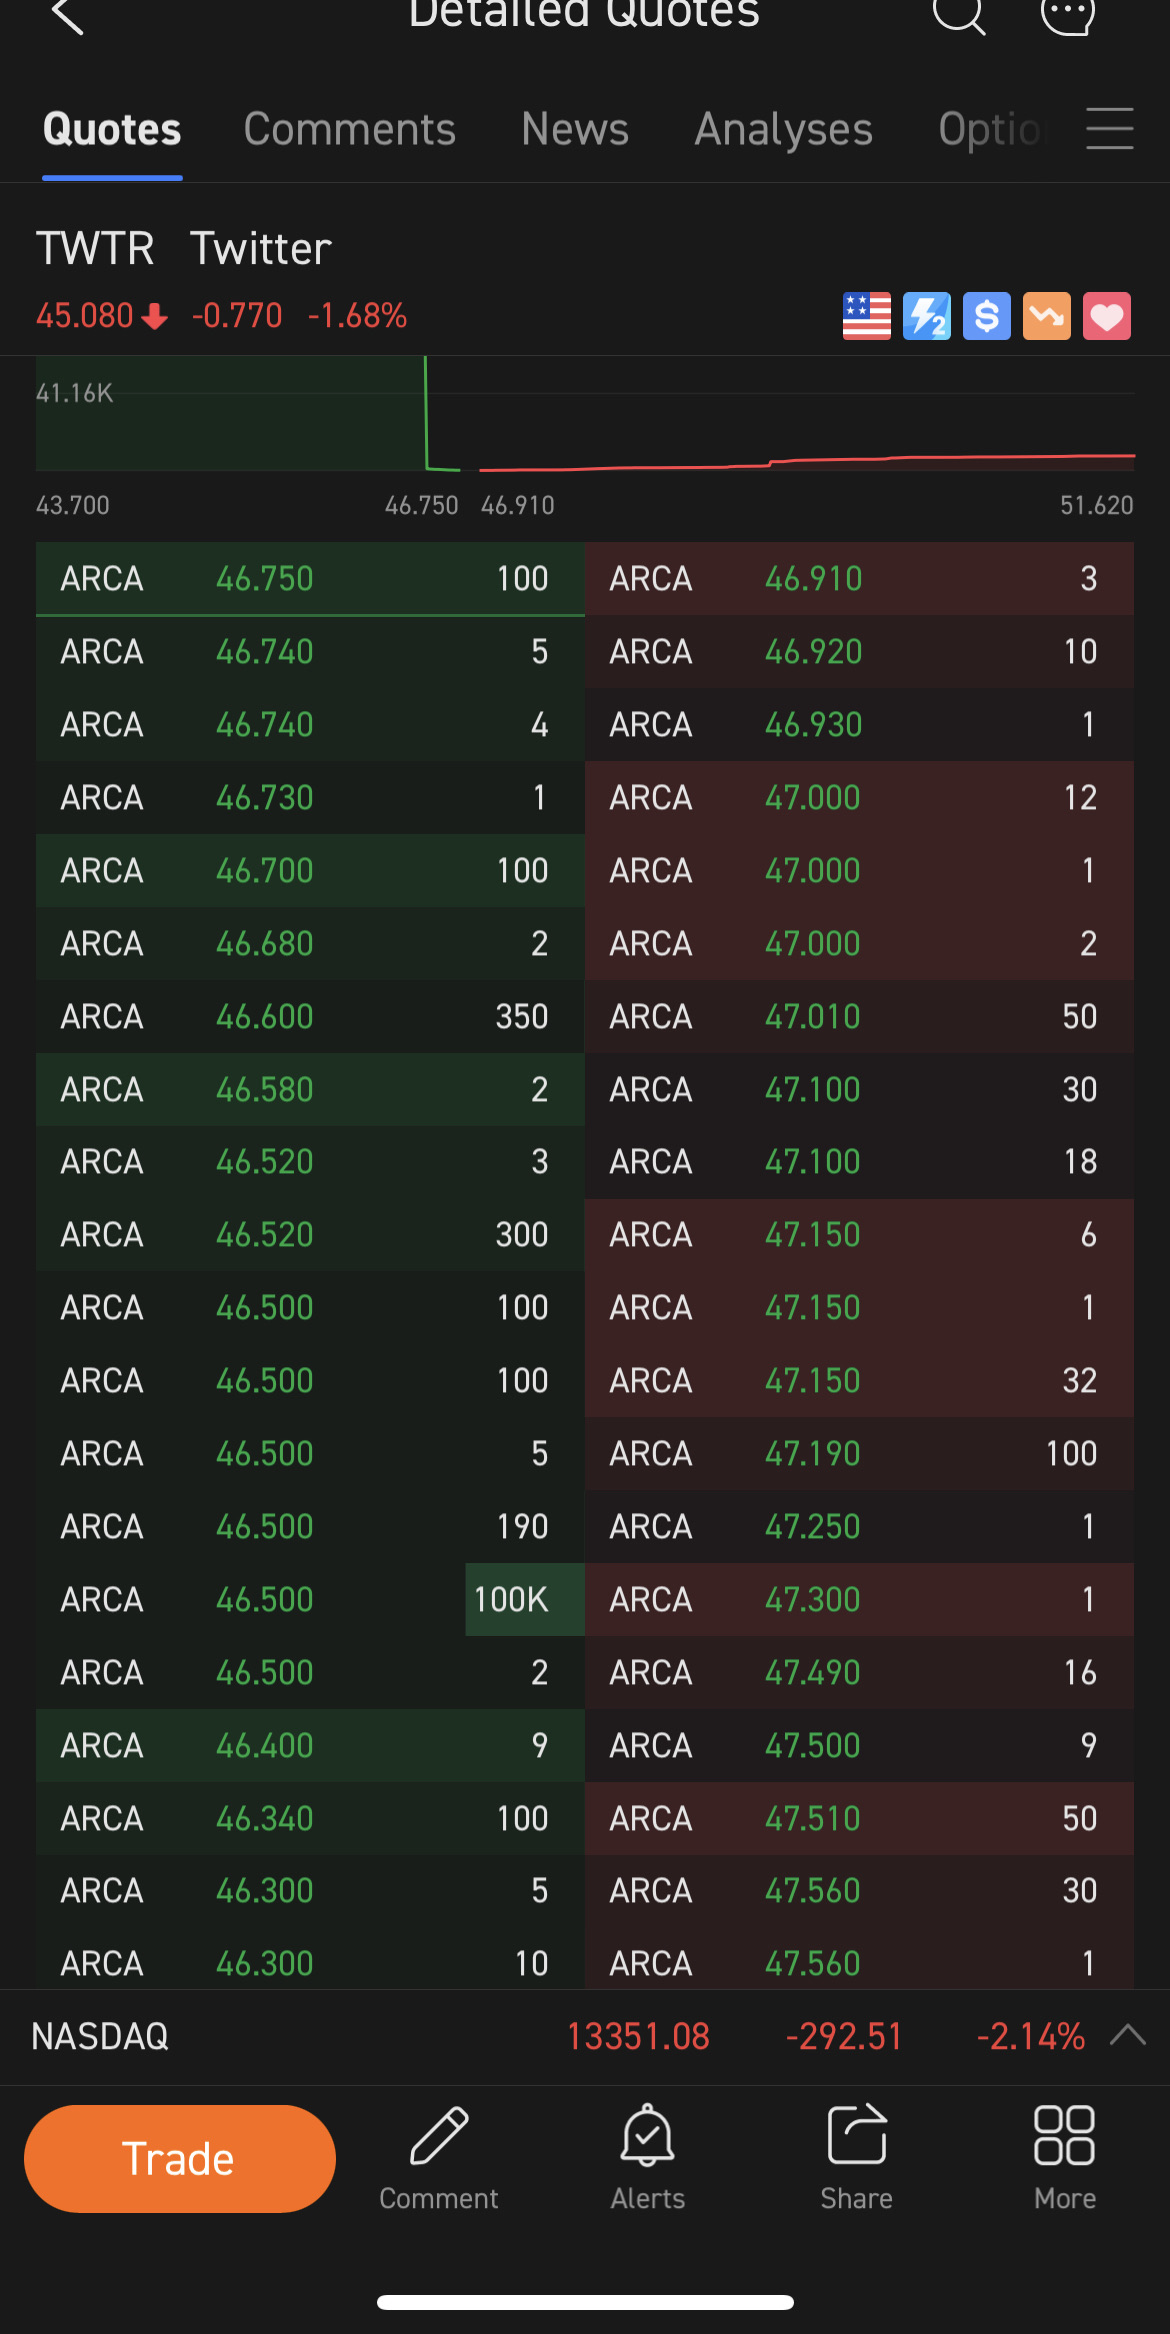Open search with the magnifier icon
The width and height of the screenshot is (1170, 2334).
click(x=958, y=14)
